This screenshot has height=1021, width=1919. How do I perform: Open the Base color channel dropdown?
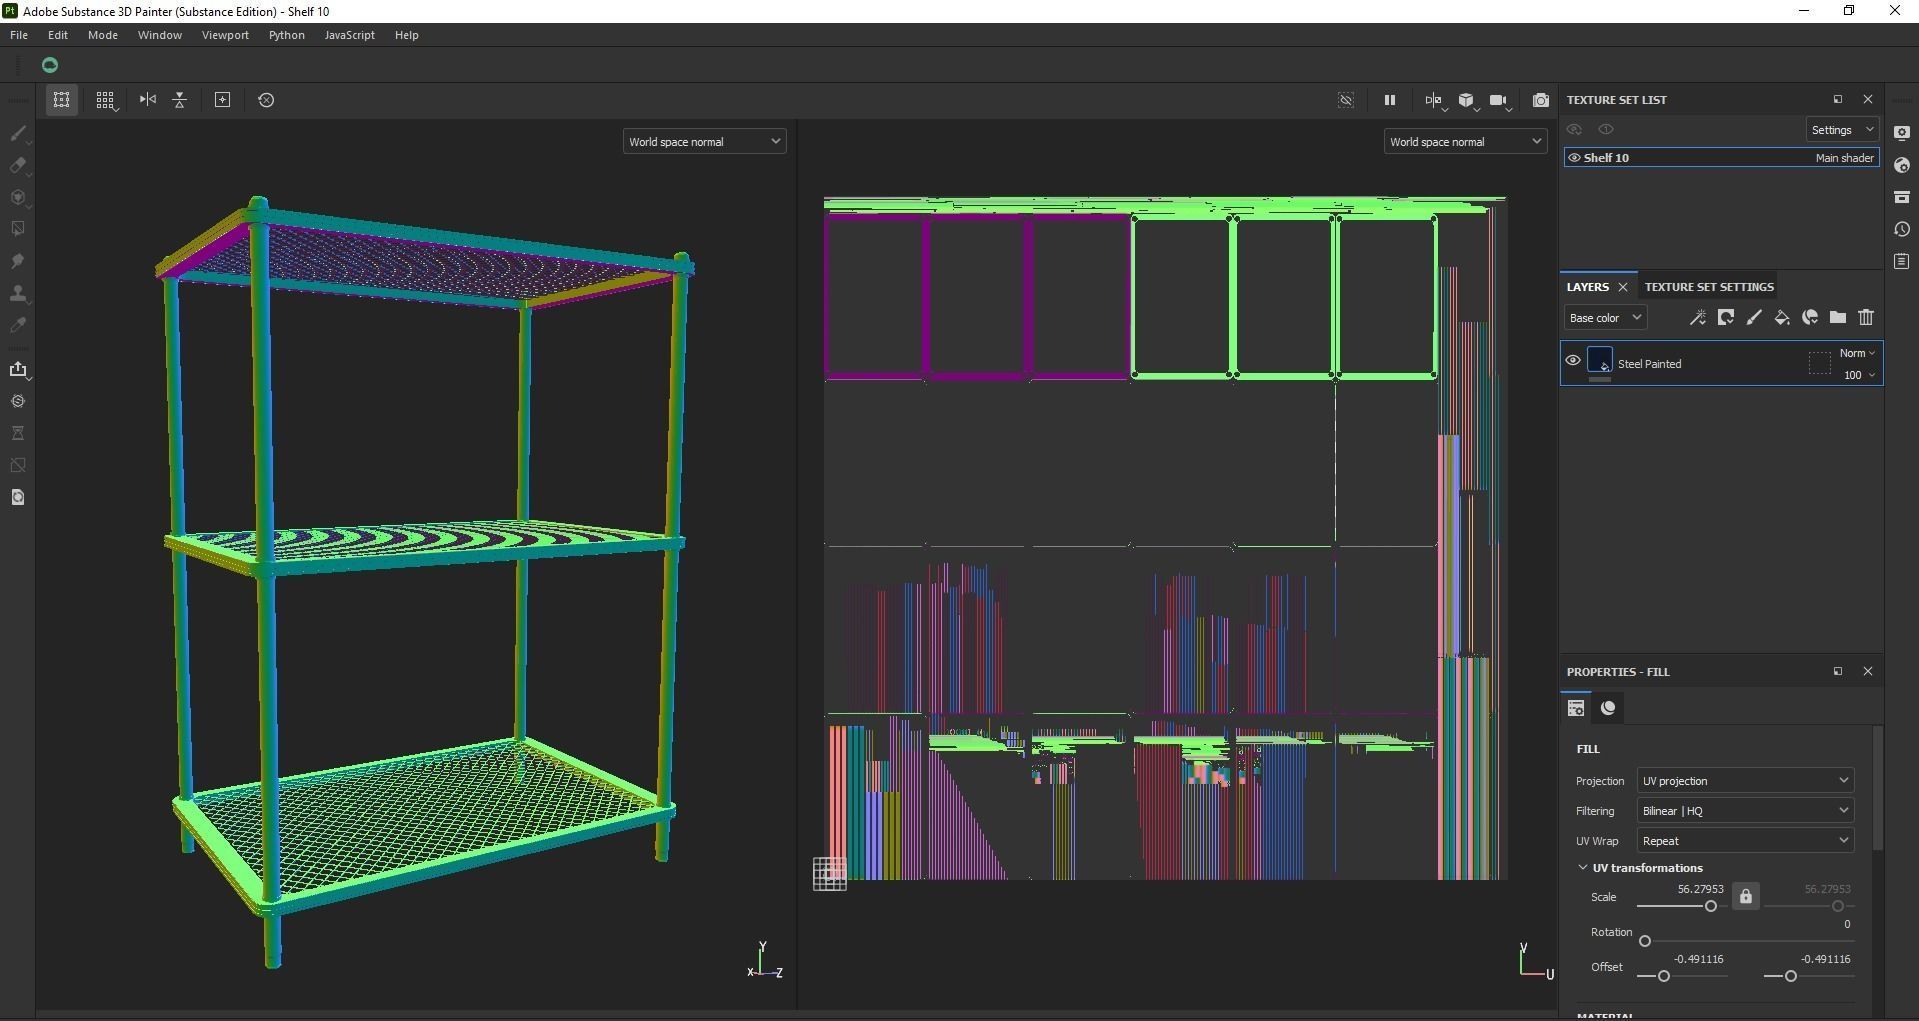[1605, 318]
